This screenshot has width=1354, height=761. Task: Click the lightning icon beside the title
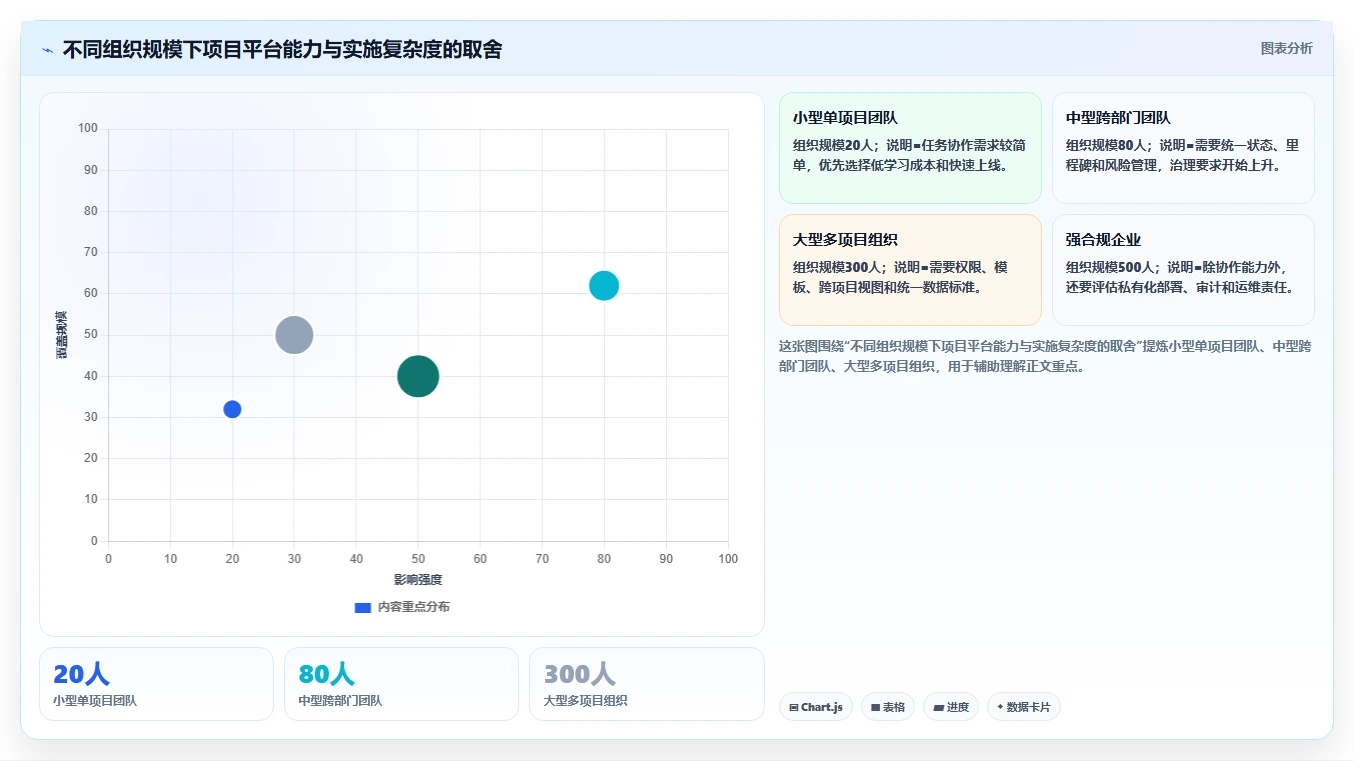pyautogui.click(x=47, y=50)
